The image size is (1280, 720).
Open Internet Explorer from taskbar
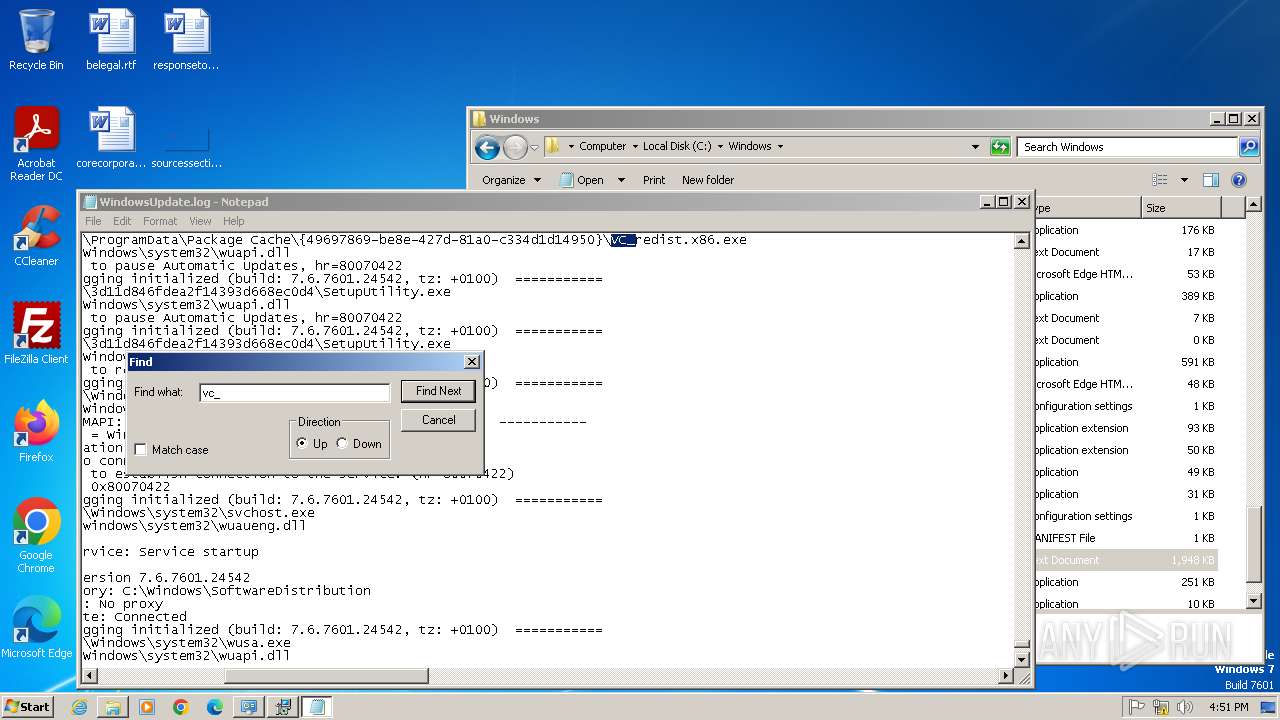pos(79,707)
